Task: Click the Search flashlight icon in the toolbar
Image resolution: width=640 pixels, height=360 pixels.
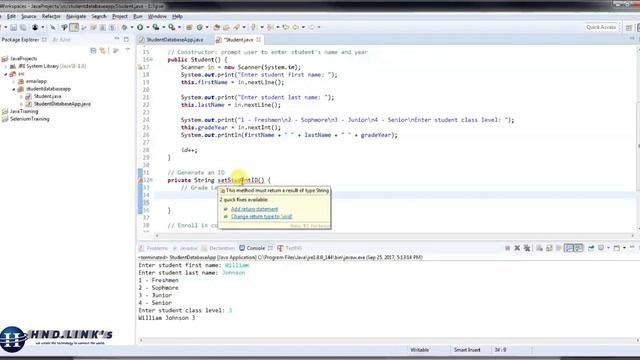Action: click(x=236, y=27)
